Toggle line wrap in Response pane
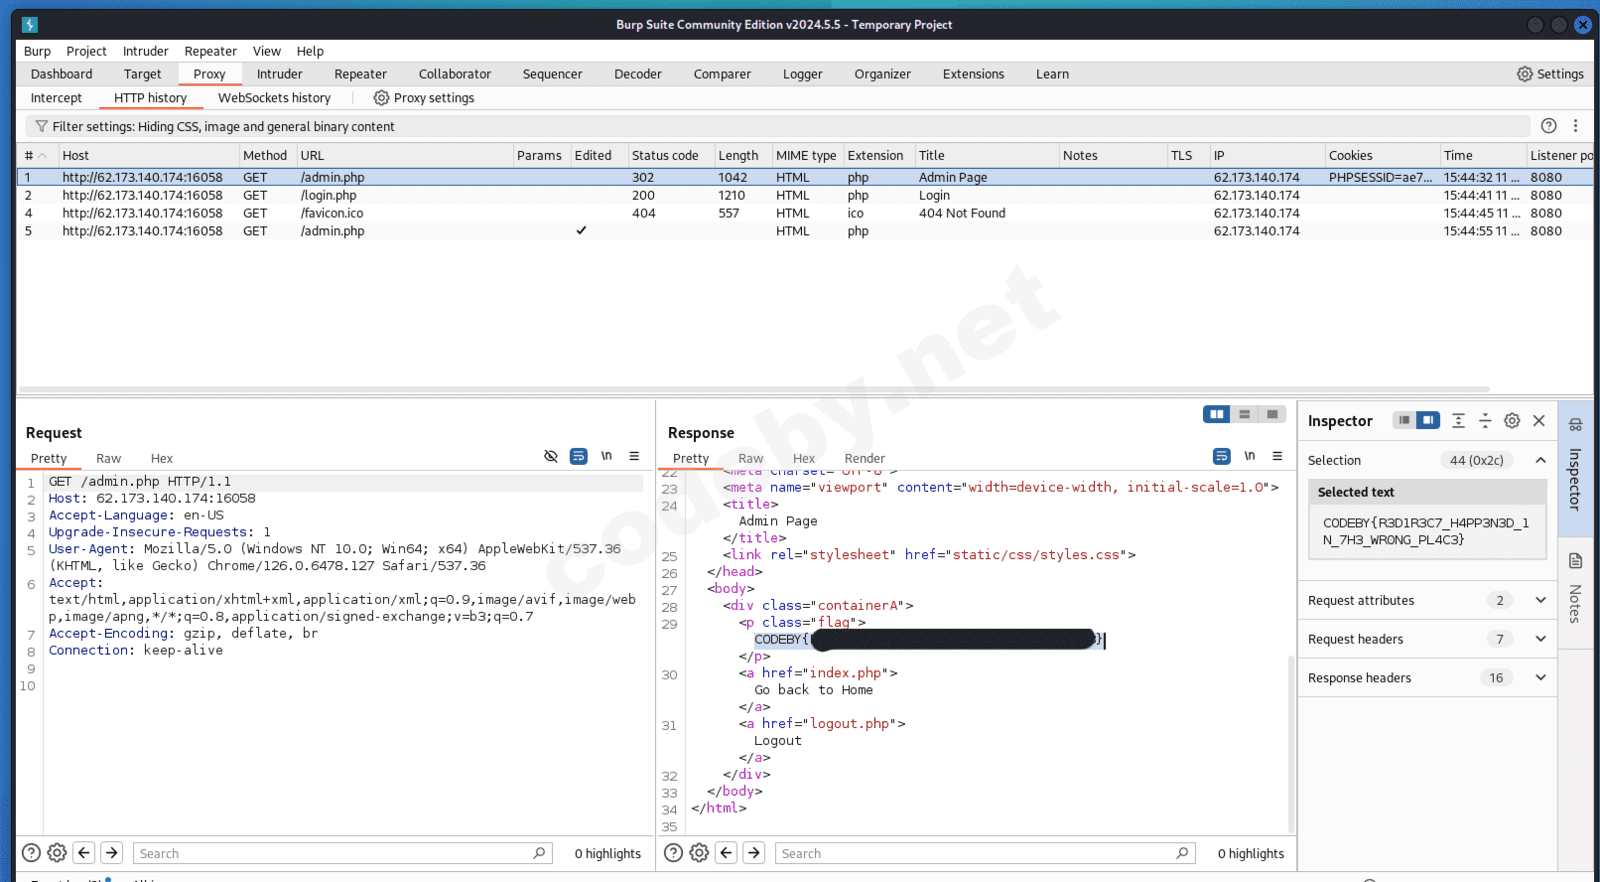The height and width of the screenshot is (882, 1600). point(1221,456)
